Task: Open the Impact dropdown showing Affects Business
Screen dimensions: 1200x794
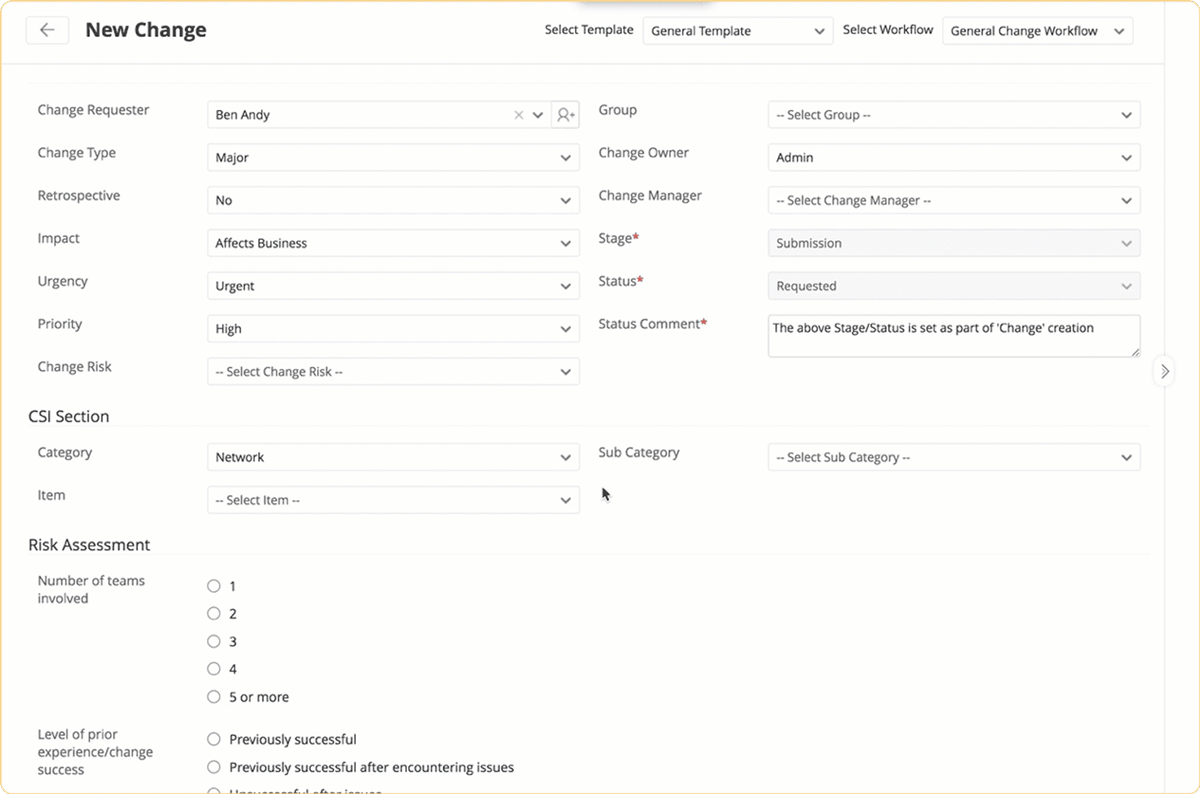Action: (565, 243)
